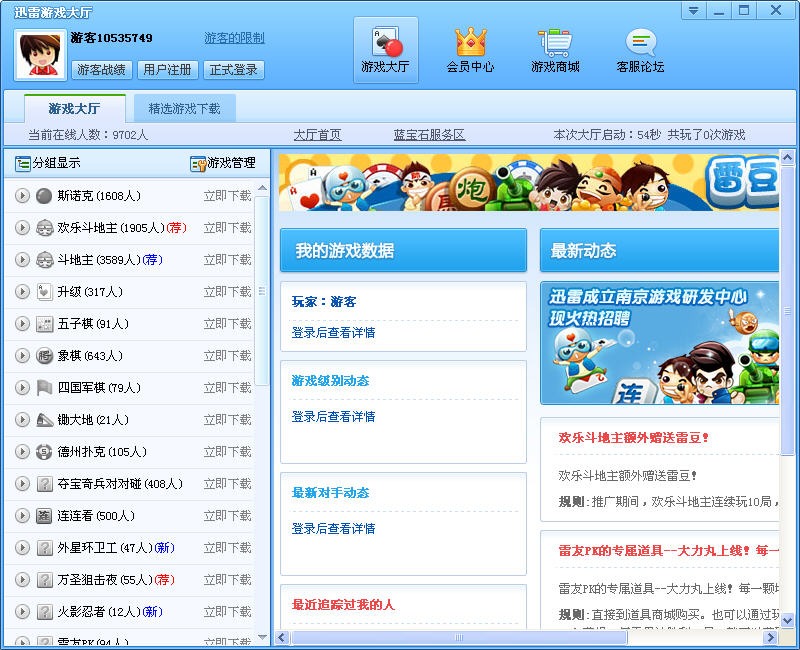Click the 连连看 tile icon
Screen dimensions: 800x650
[44, 516]
